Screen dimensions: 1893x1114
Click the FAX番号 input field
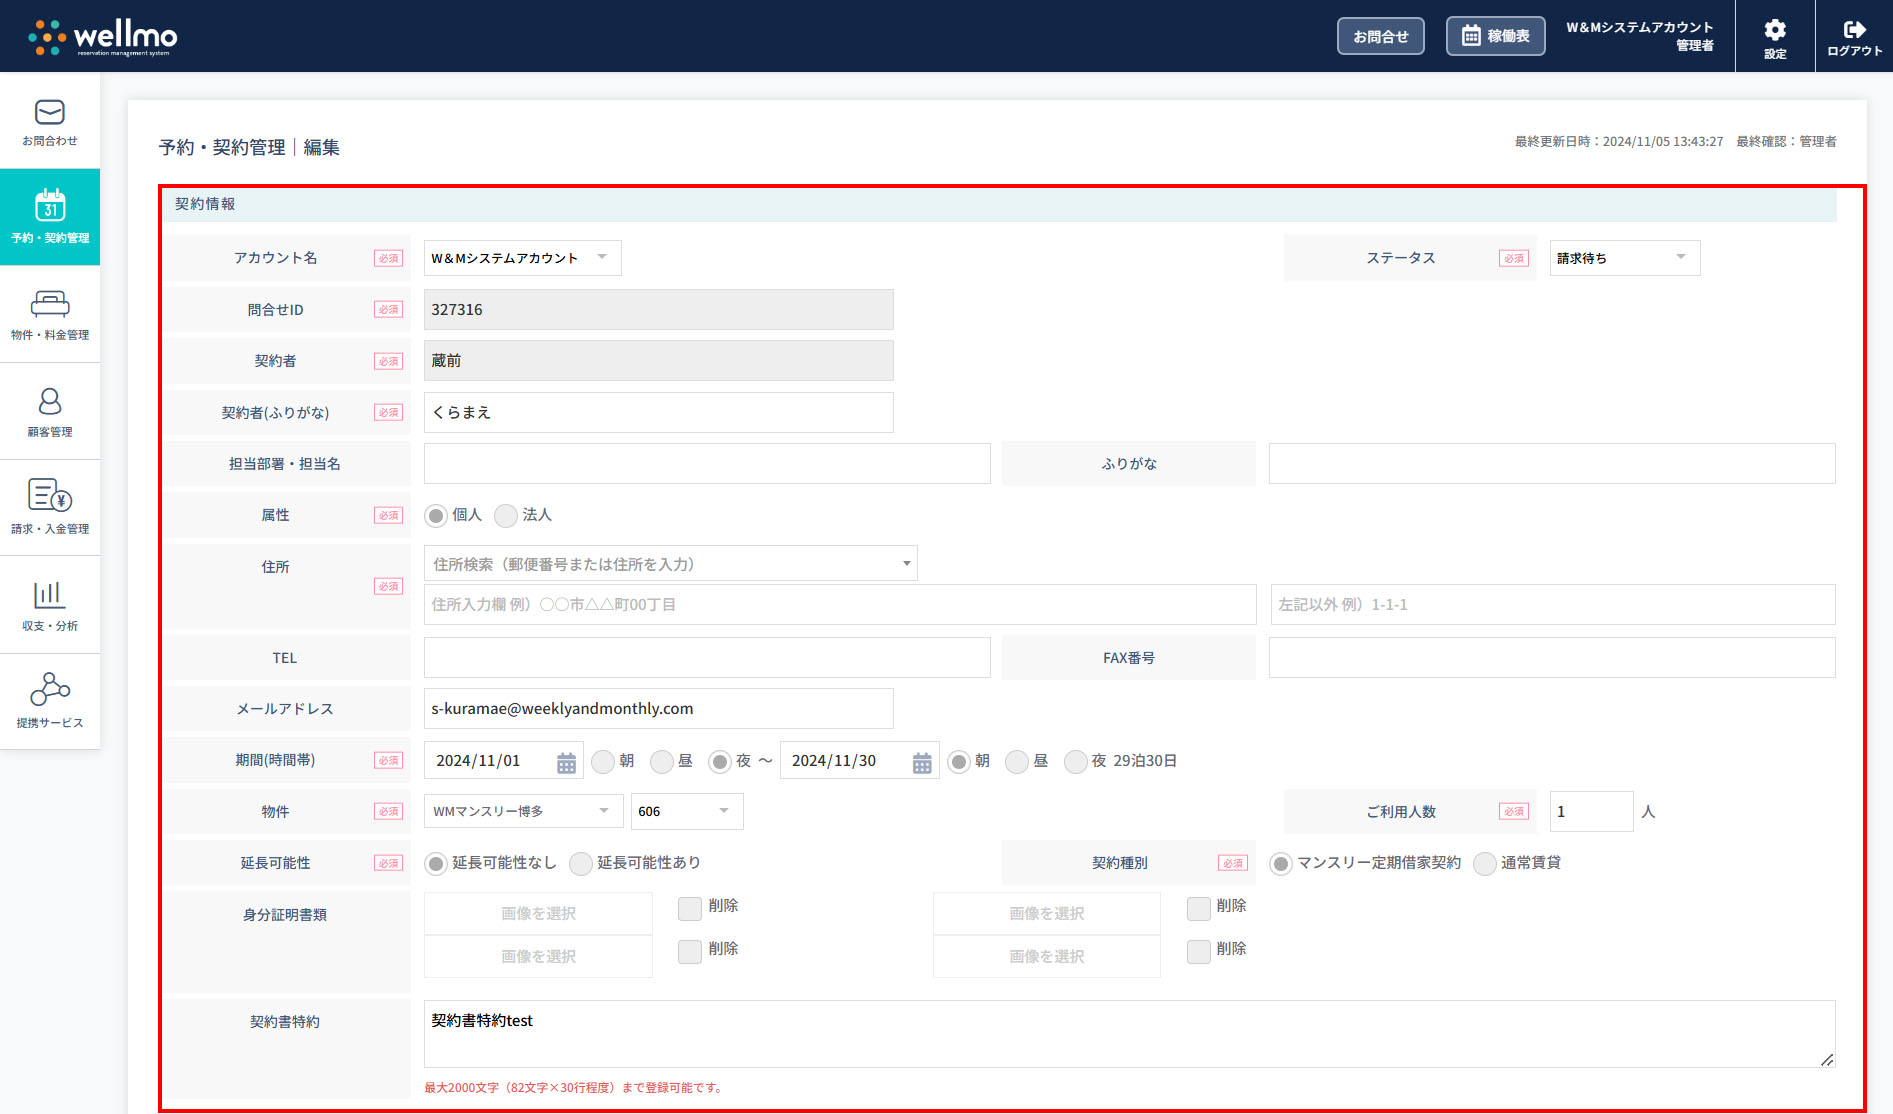pos(1552,658)
